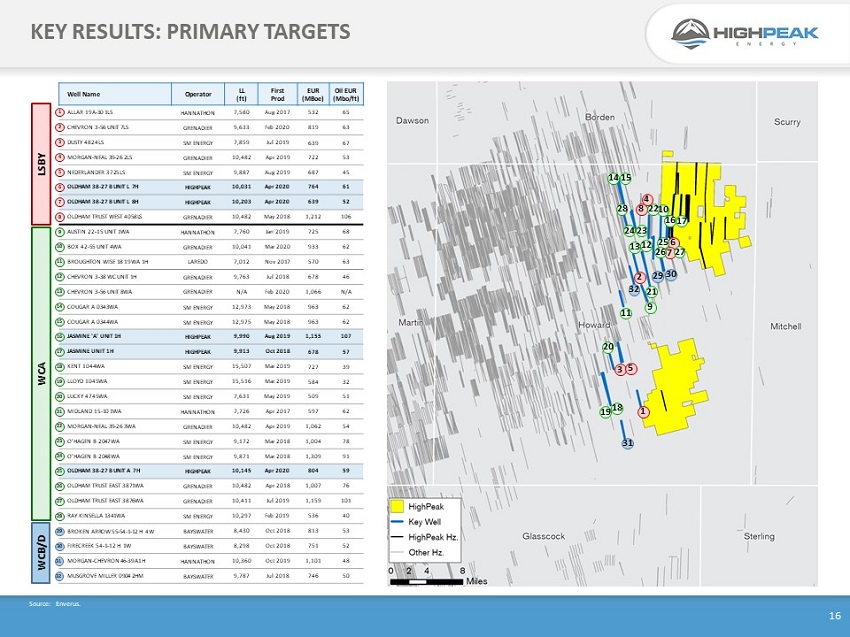Click red map marker 3
This screenshot has width=850, height=637.
pos(620,370)
